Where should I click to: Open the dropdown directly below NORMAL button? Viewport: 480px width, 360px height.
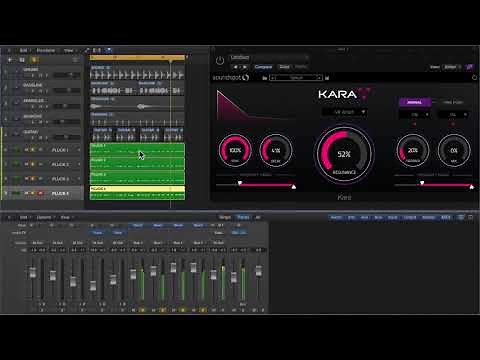point(415,115)
